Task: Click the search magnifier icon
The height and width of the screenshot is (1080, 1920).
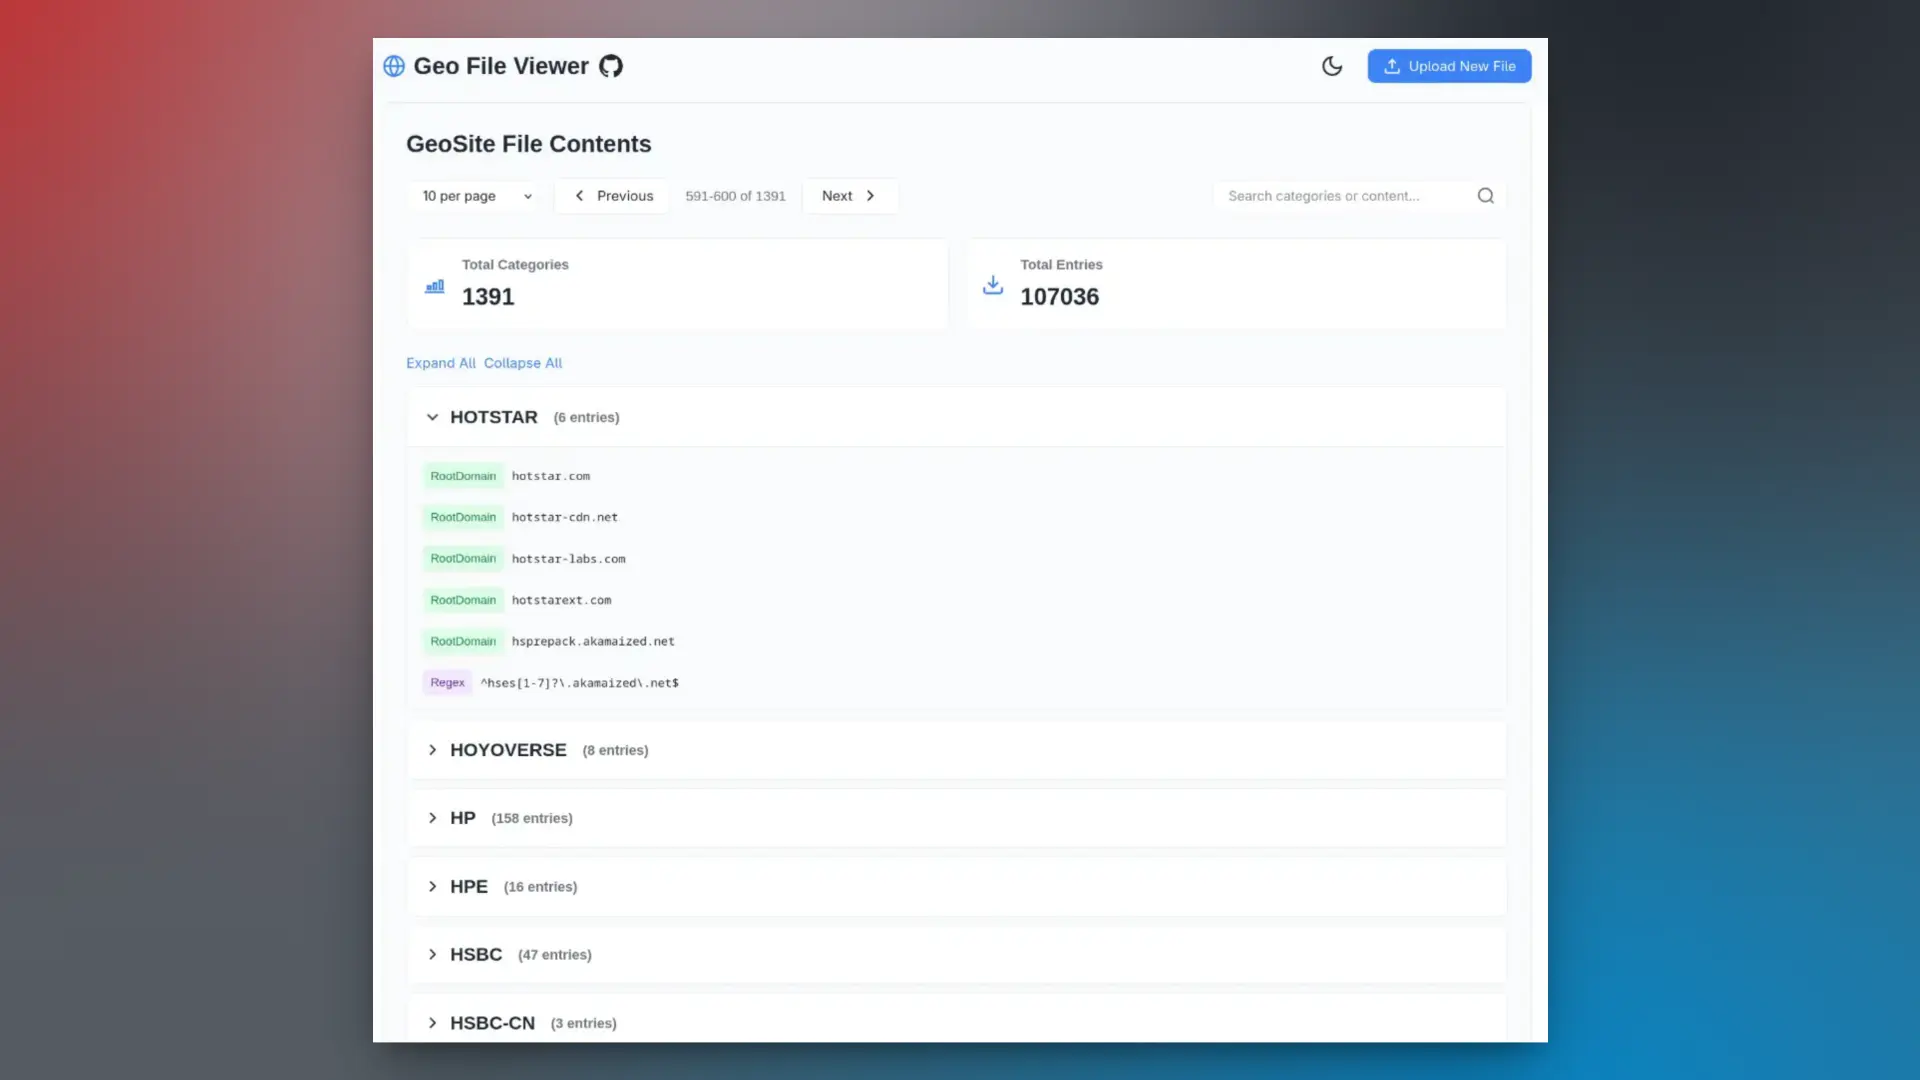Action: click(x=1485, y=195)
